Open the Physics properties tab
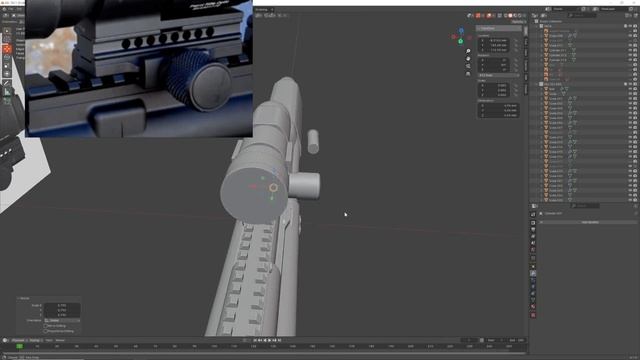Viewport: 640px width, 360px height. (x=533, y=287)
